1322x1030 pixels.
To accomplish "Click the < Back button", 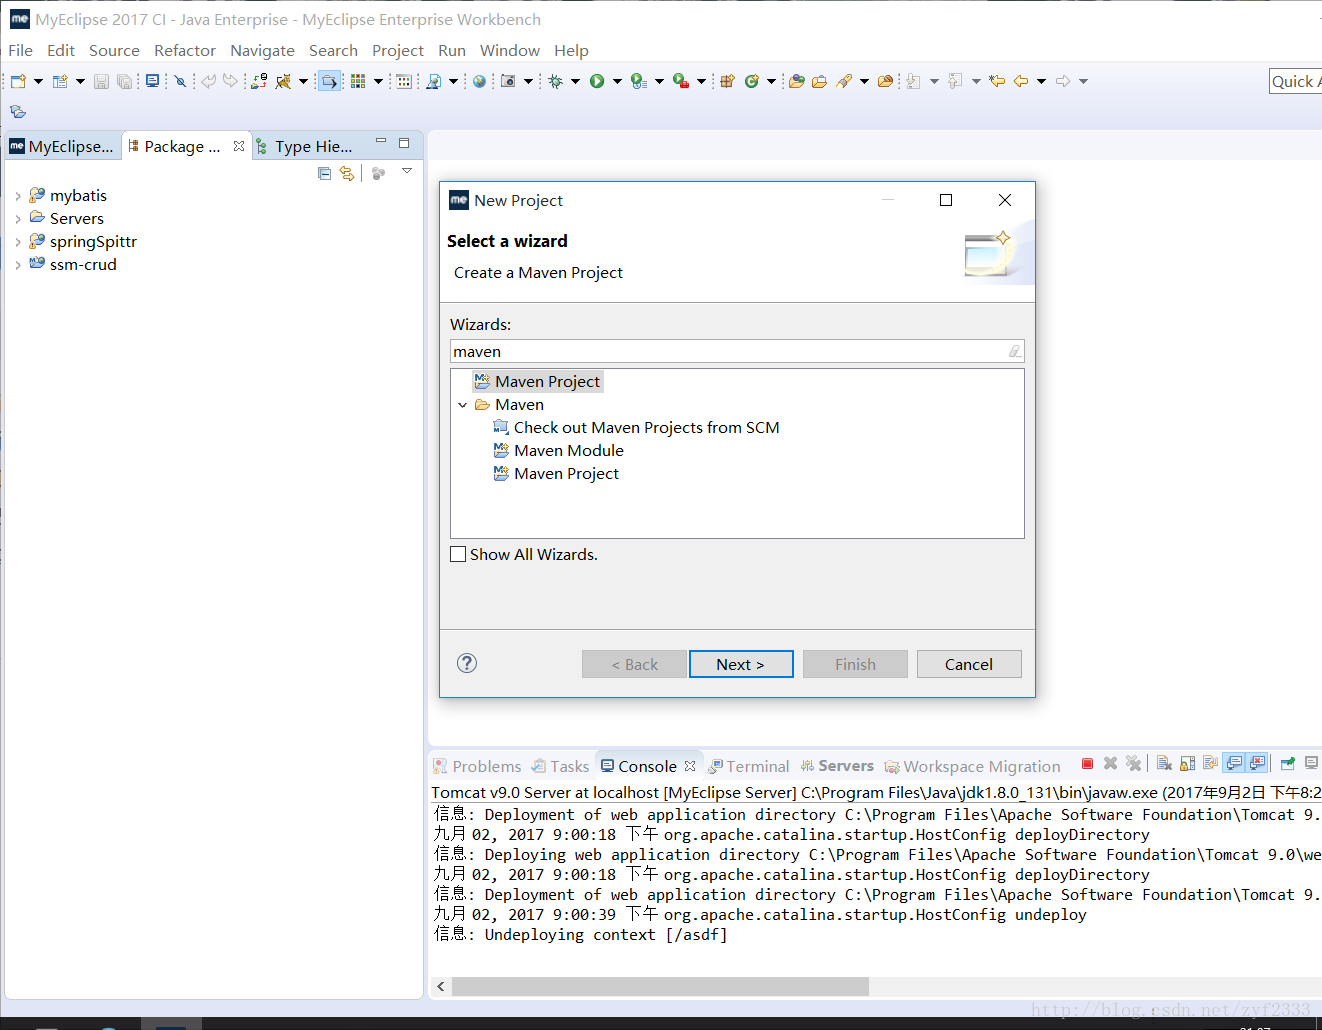I will pos(635,664).
